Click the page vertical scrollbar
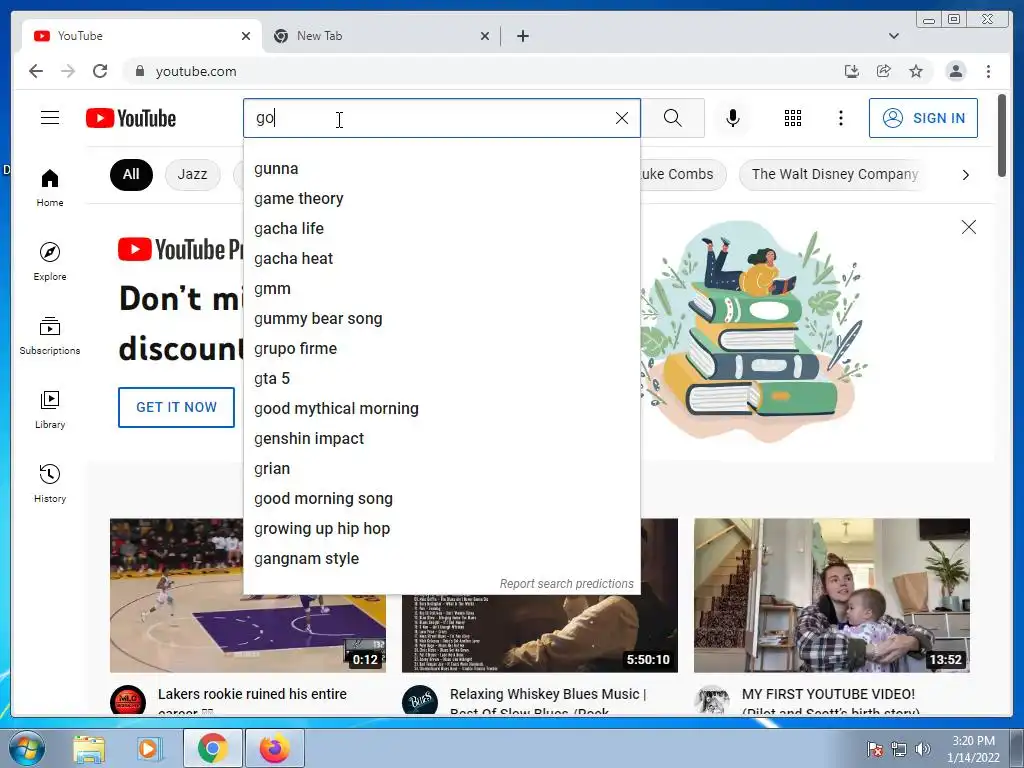 [1002, 135]
